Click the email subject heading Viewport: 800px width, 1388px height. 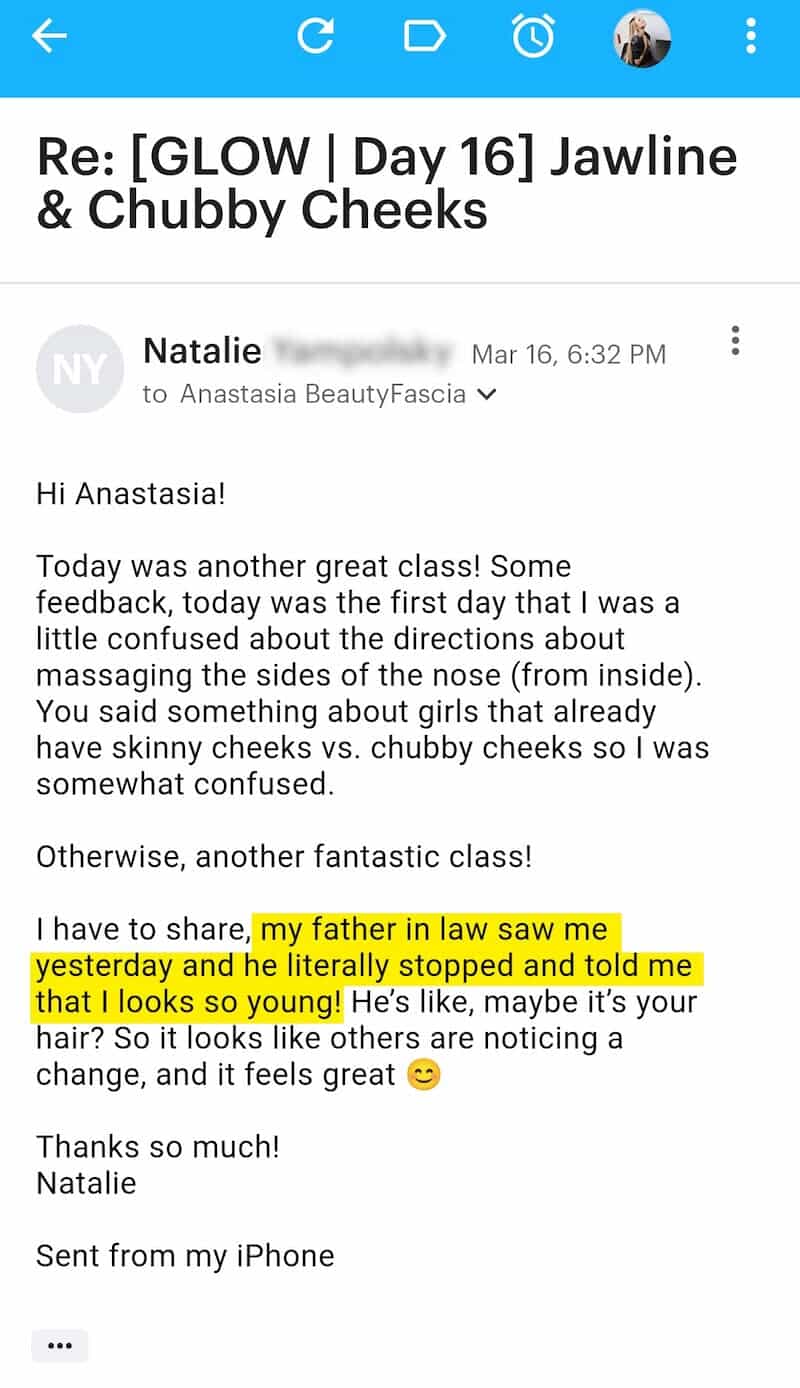tap(387, 184)
